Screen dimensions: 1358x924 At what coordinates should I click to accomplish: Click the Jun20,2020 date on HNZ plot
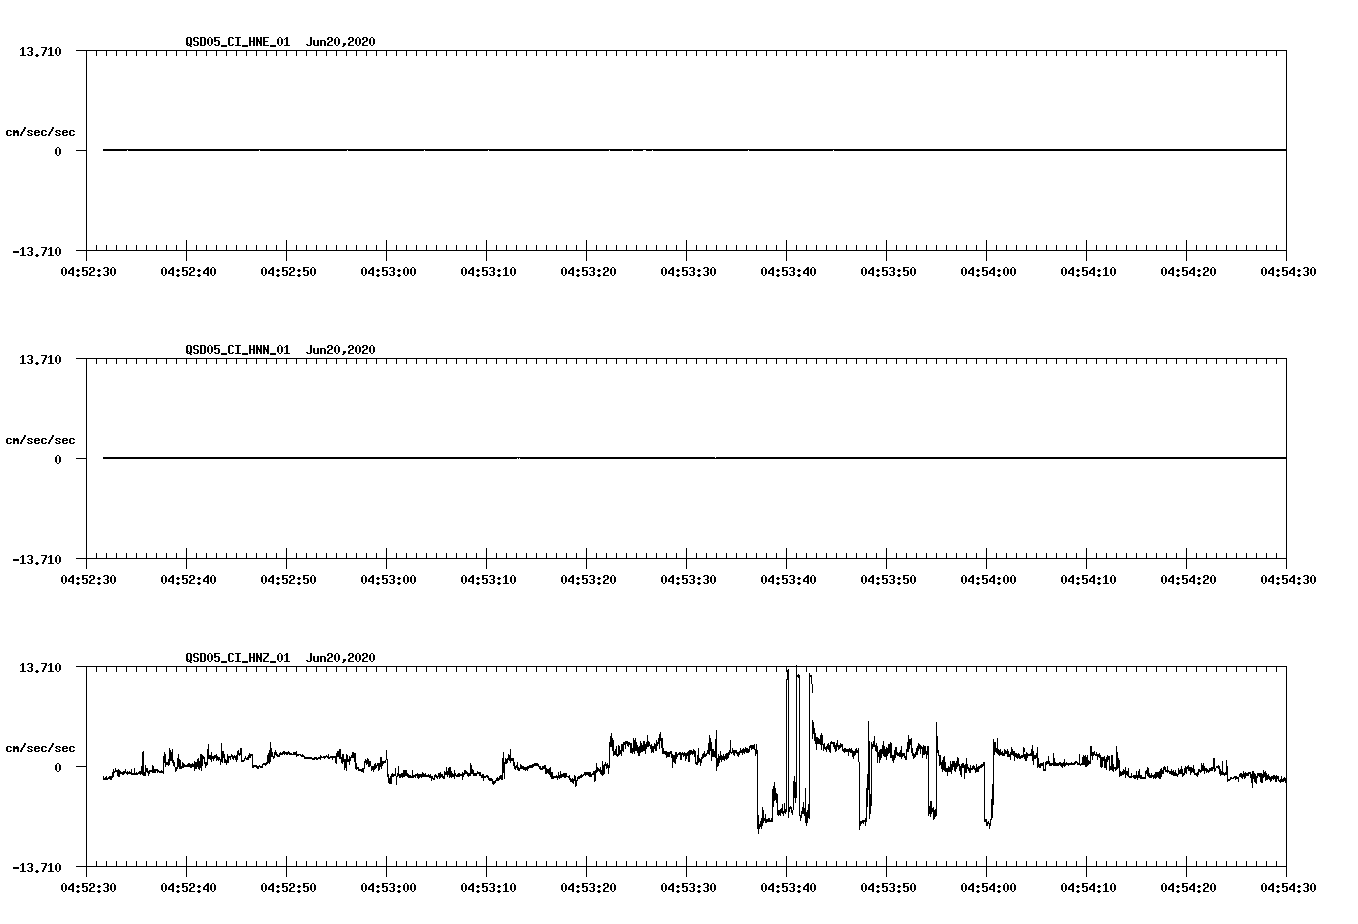[340, 658]
